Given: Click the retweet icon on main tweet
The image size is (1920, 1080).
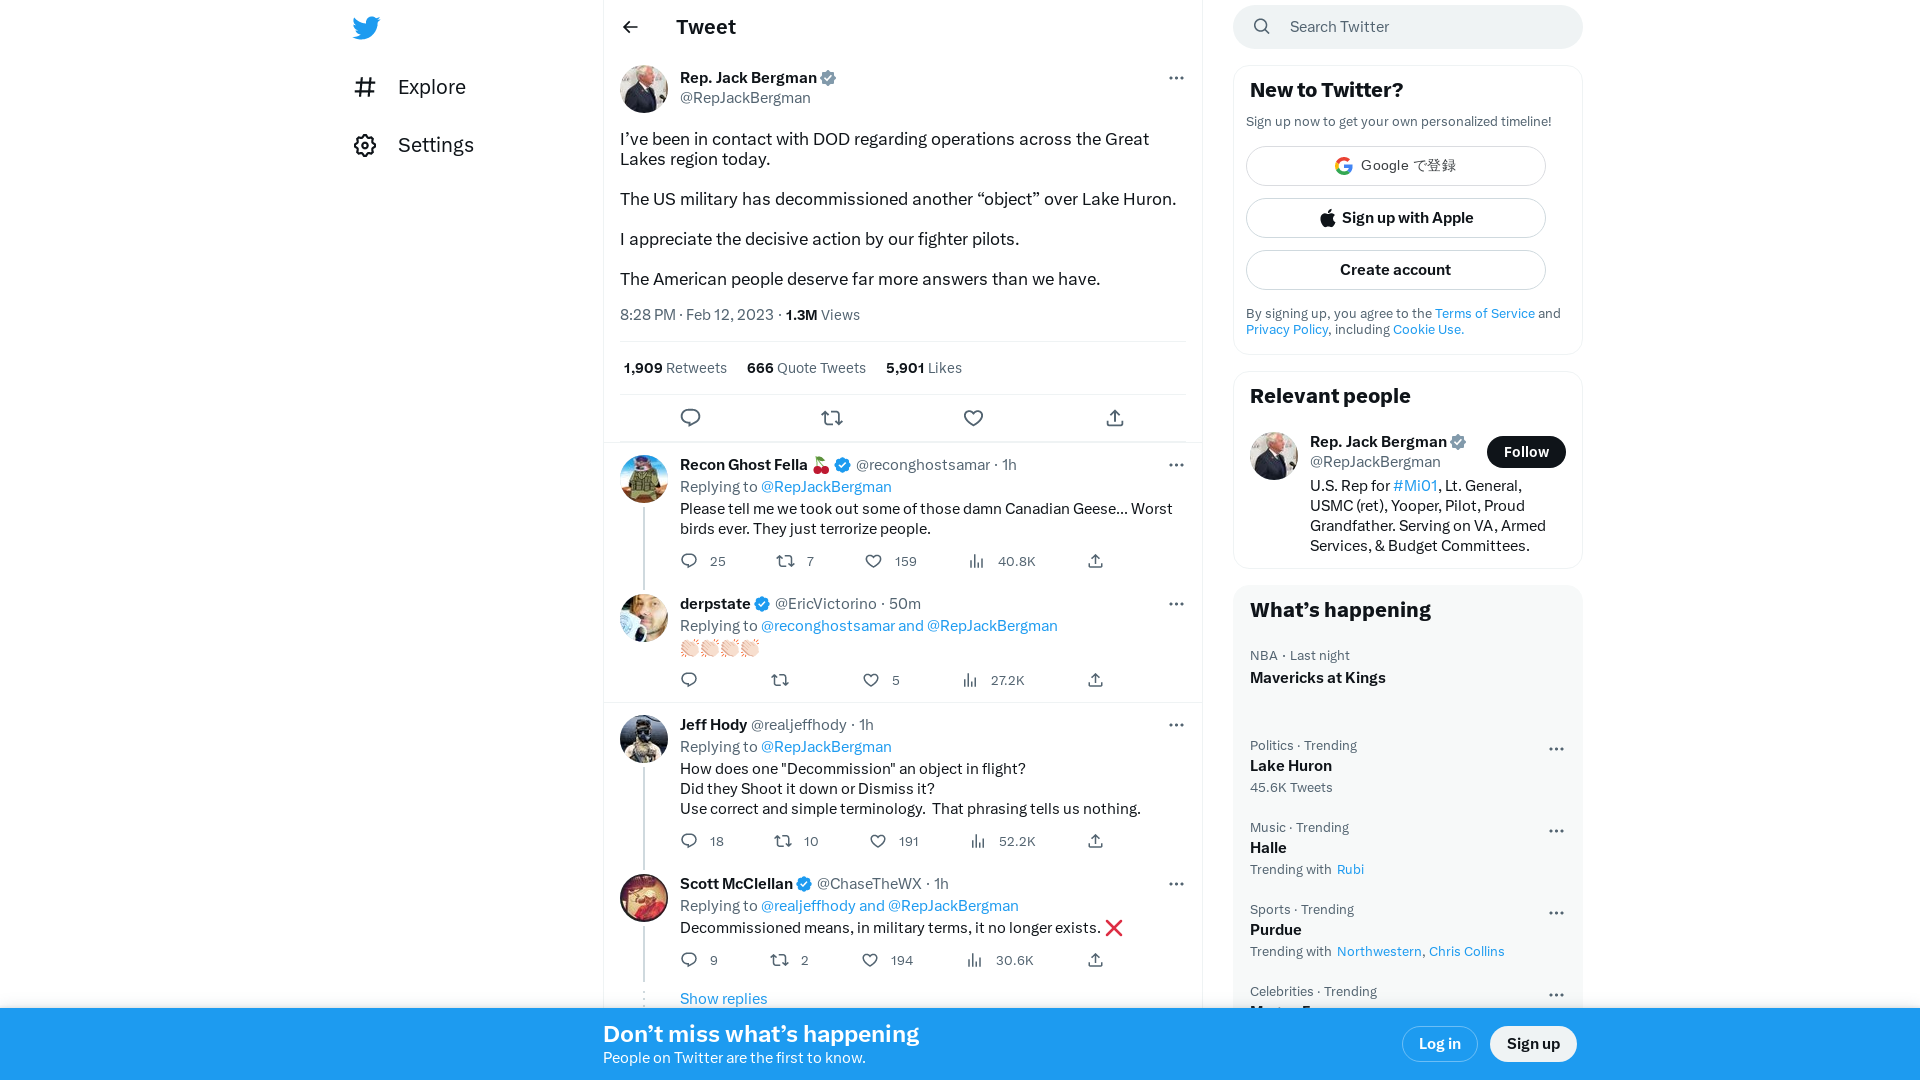Looking at the screenshot, I should (831, 418).
